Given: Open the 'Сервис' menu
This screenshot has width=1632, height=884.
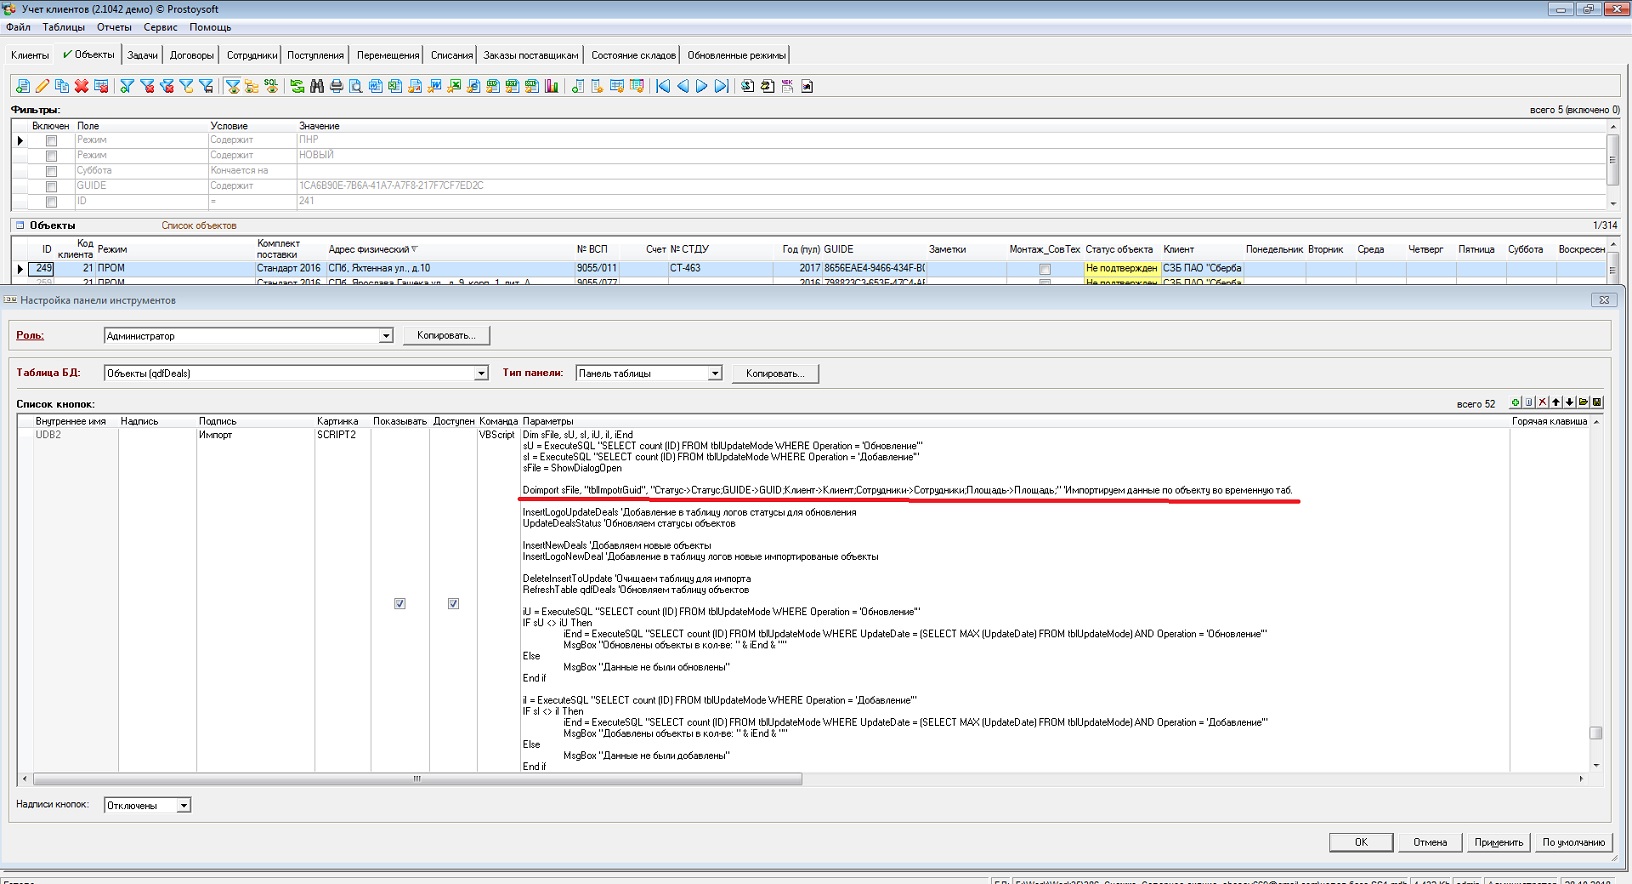Looking at the screenshot, I should [x=160, y=27].
